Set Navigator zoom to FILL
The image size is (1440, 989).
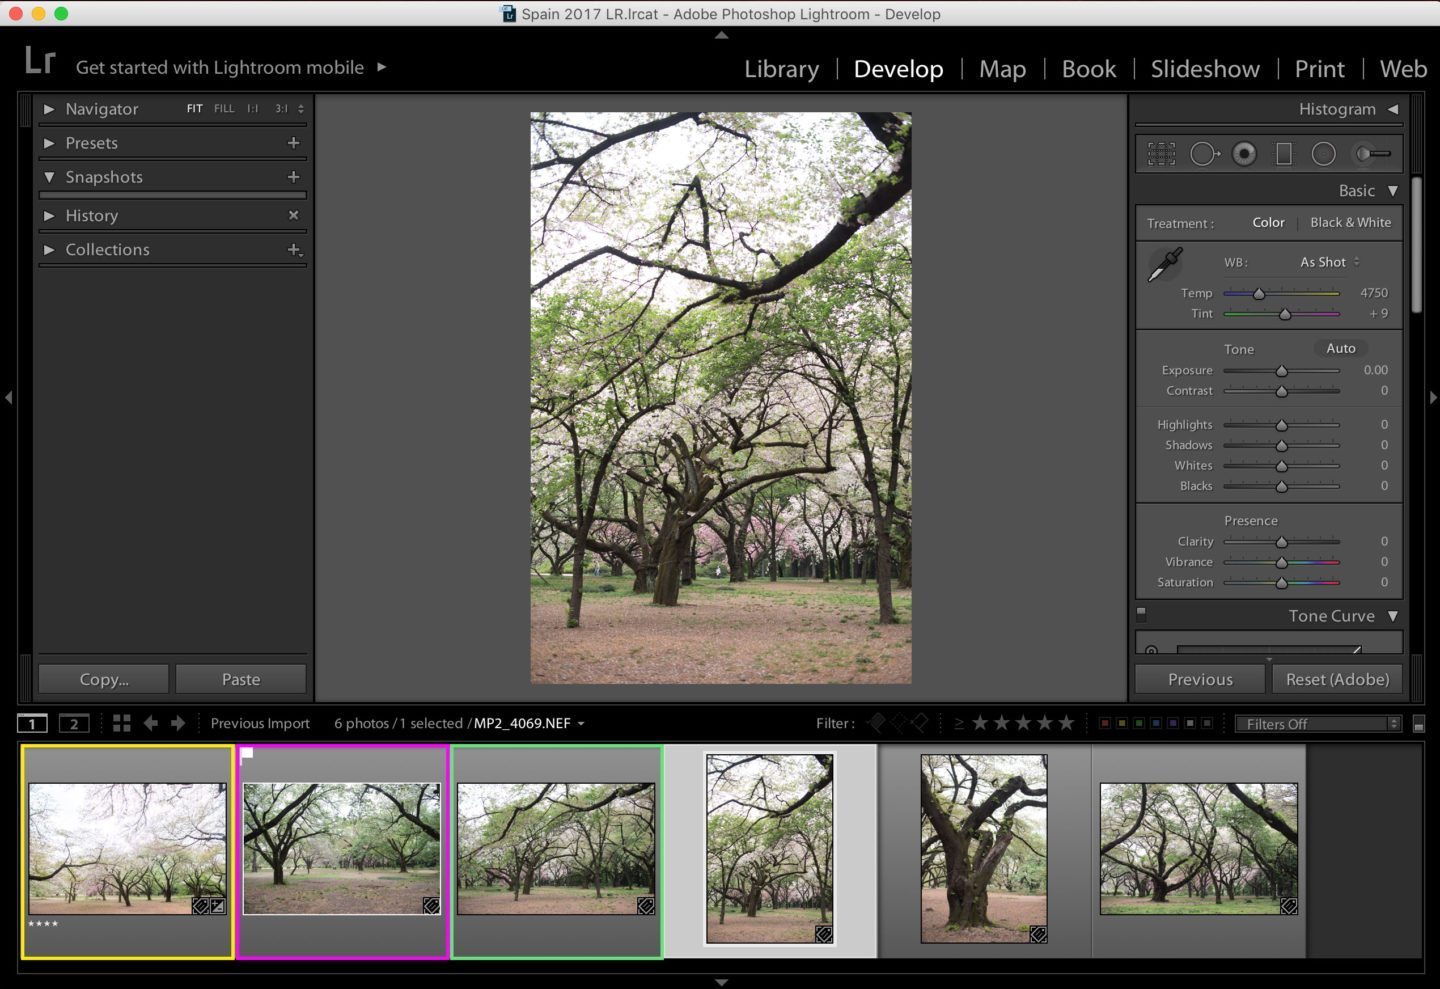(x=224, y=109)
